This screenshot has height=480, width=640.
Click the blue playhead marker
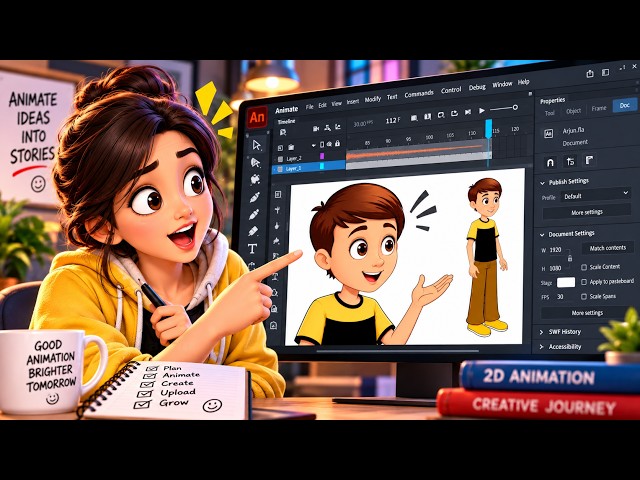tap(489, 128)
